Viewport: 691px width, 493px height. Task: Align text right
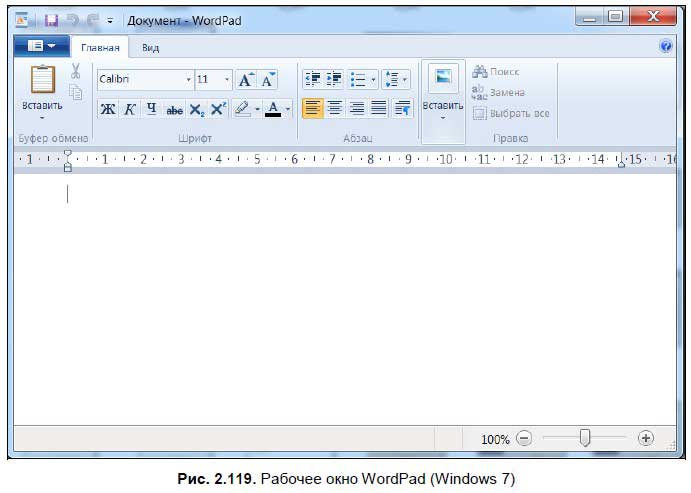coord(357,108)
